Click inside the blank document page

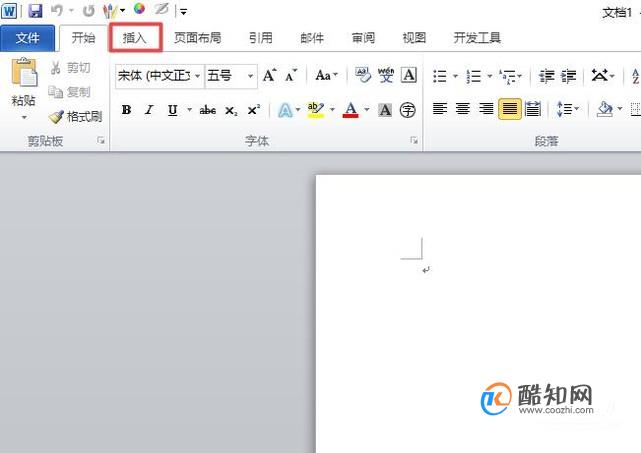[x=478, y=314]
